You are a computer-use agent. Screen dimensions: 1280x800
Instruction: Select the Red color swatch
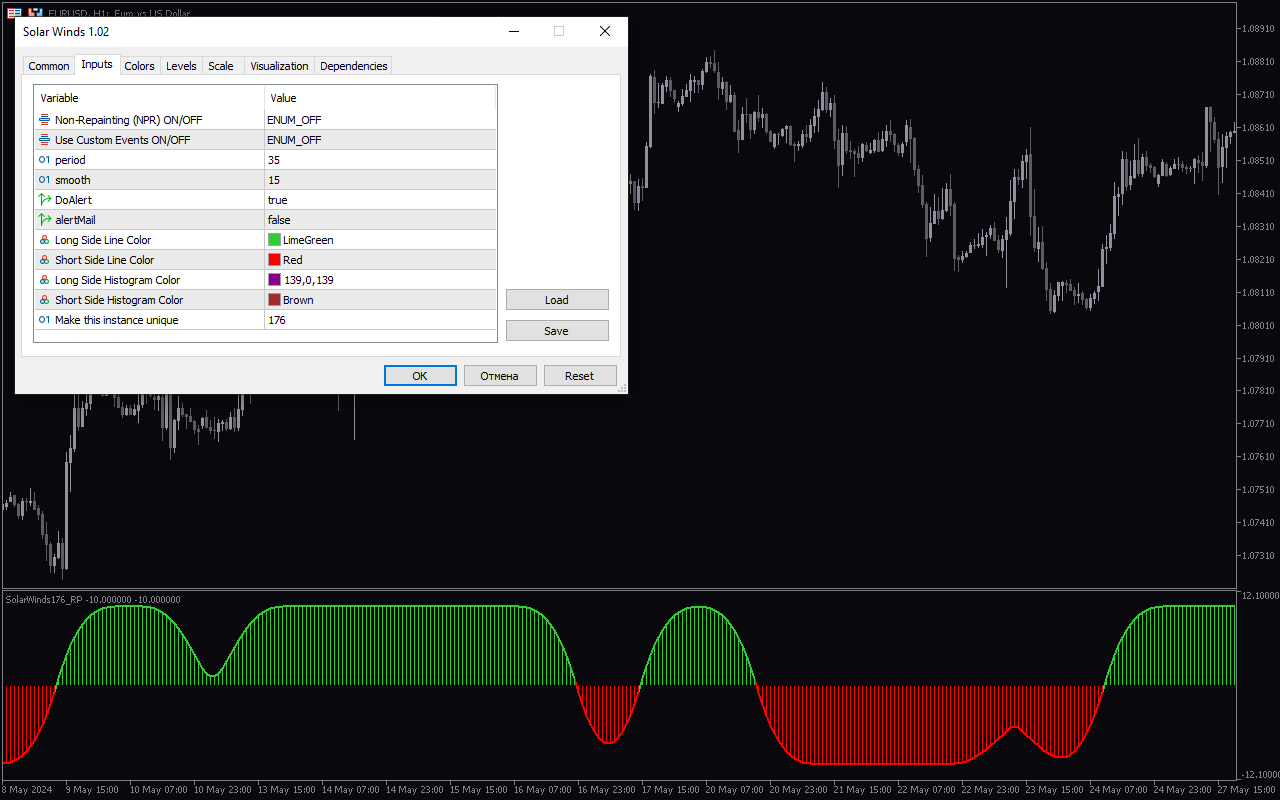pos(274,260)
